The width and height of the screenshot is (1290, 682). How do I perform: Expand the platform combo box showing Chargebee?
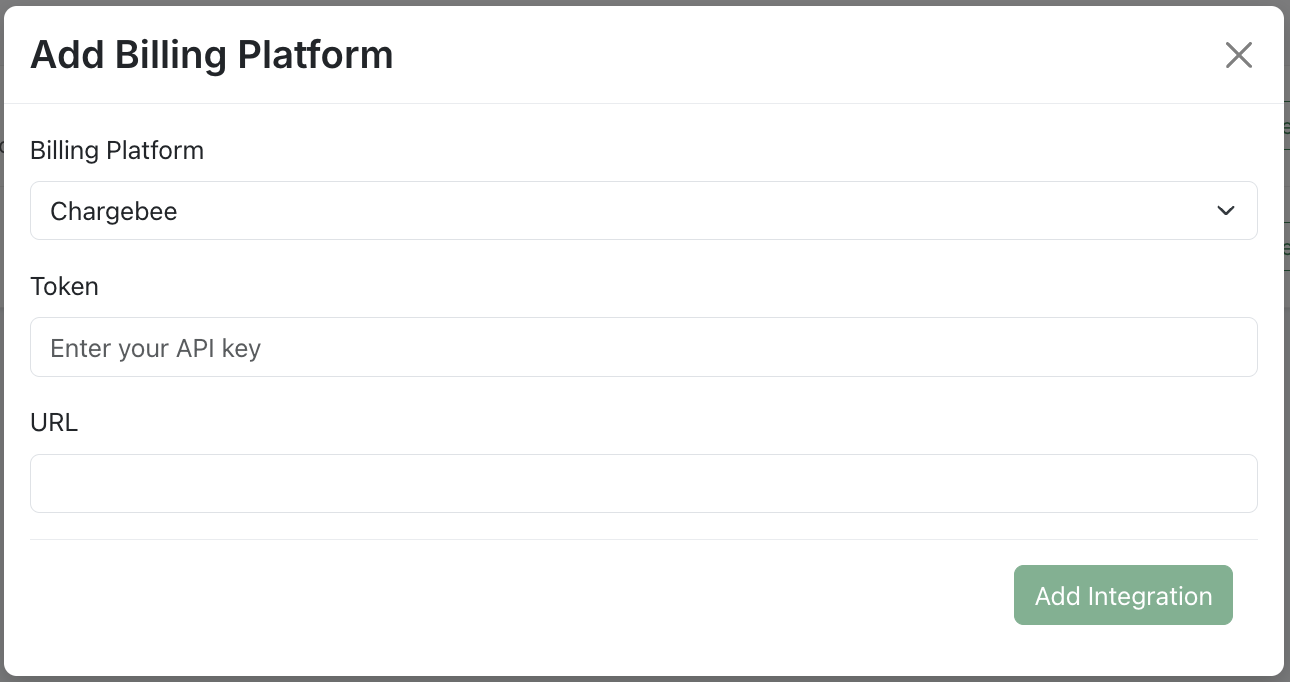pos(643,211)
